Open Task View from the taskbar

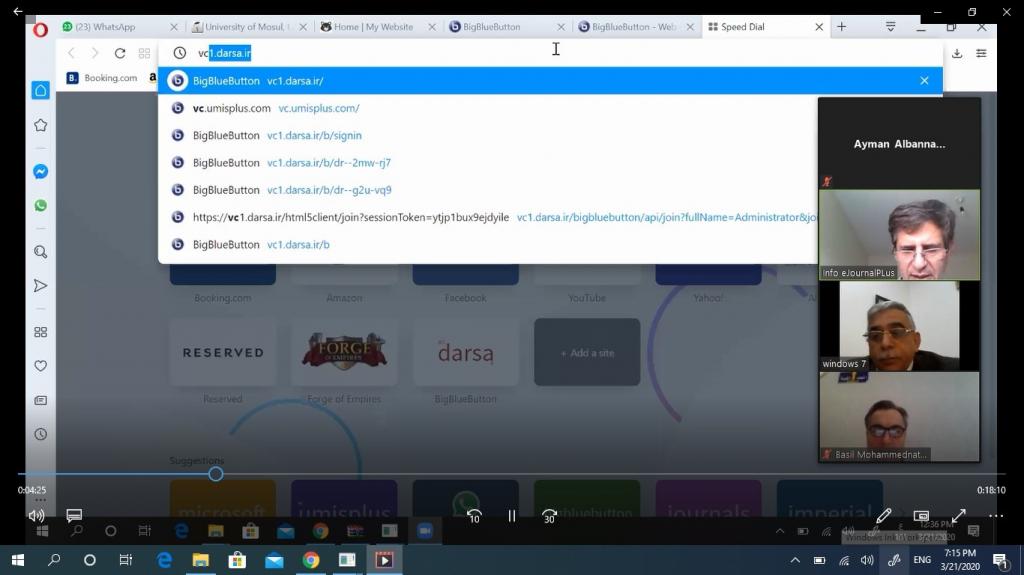126,560
